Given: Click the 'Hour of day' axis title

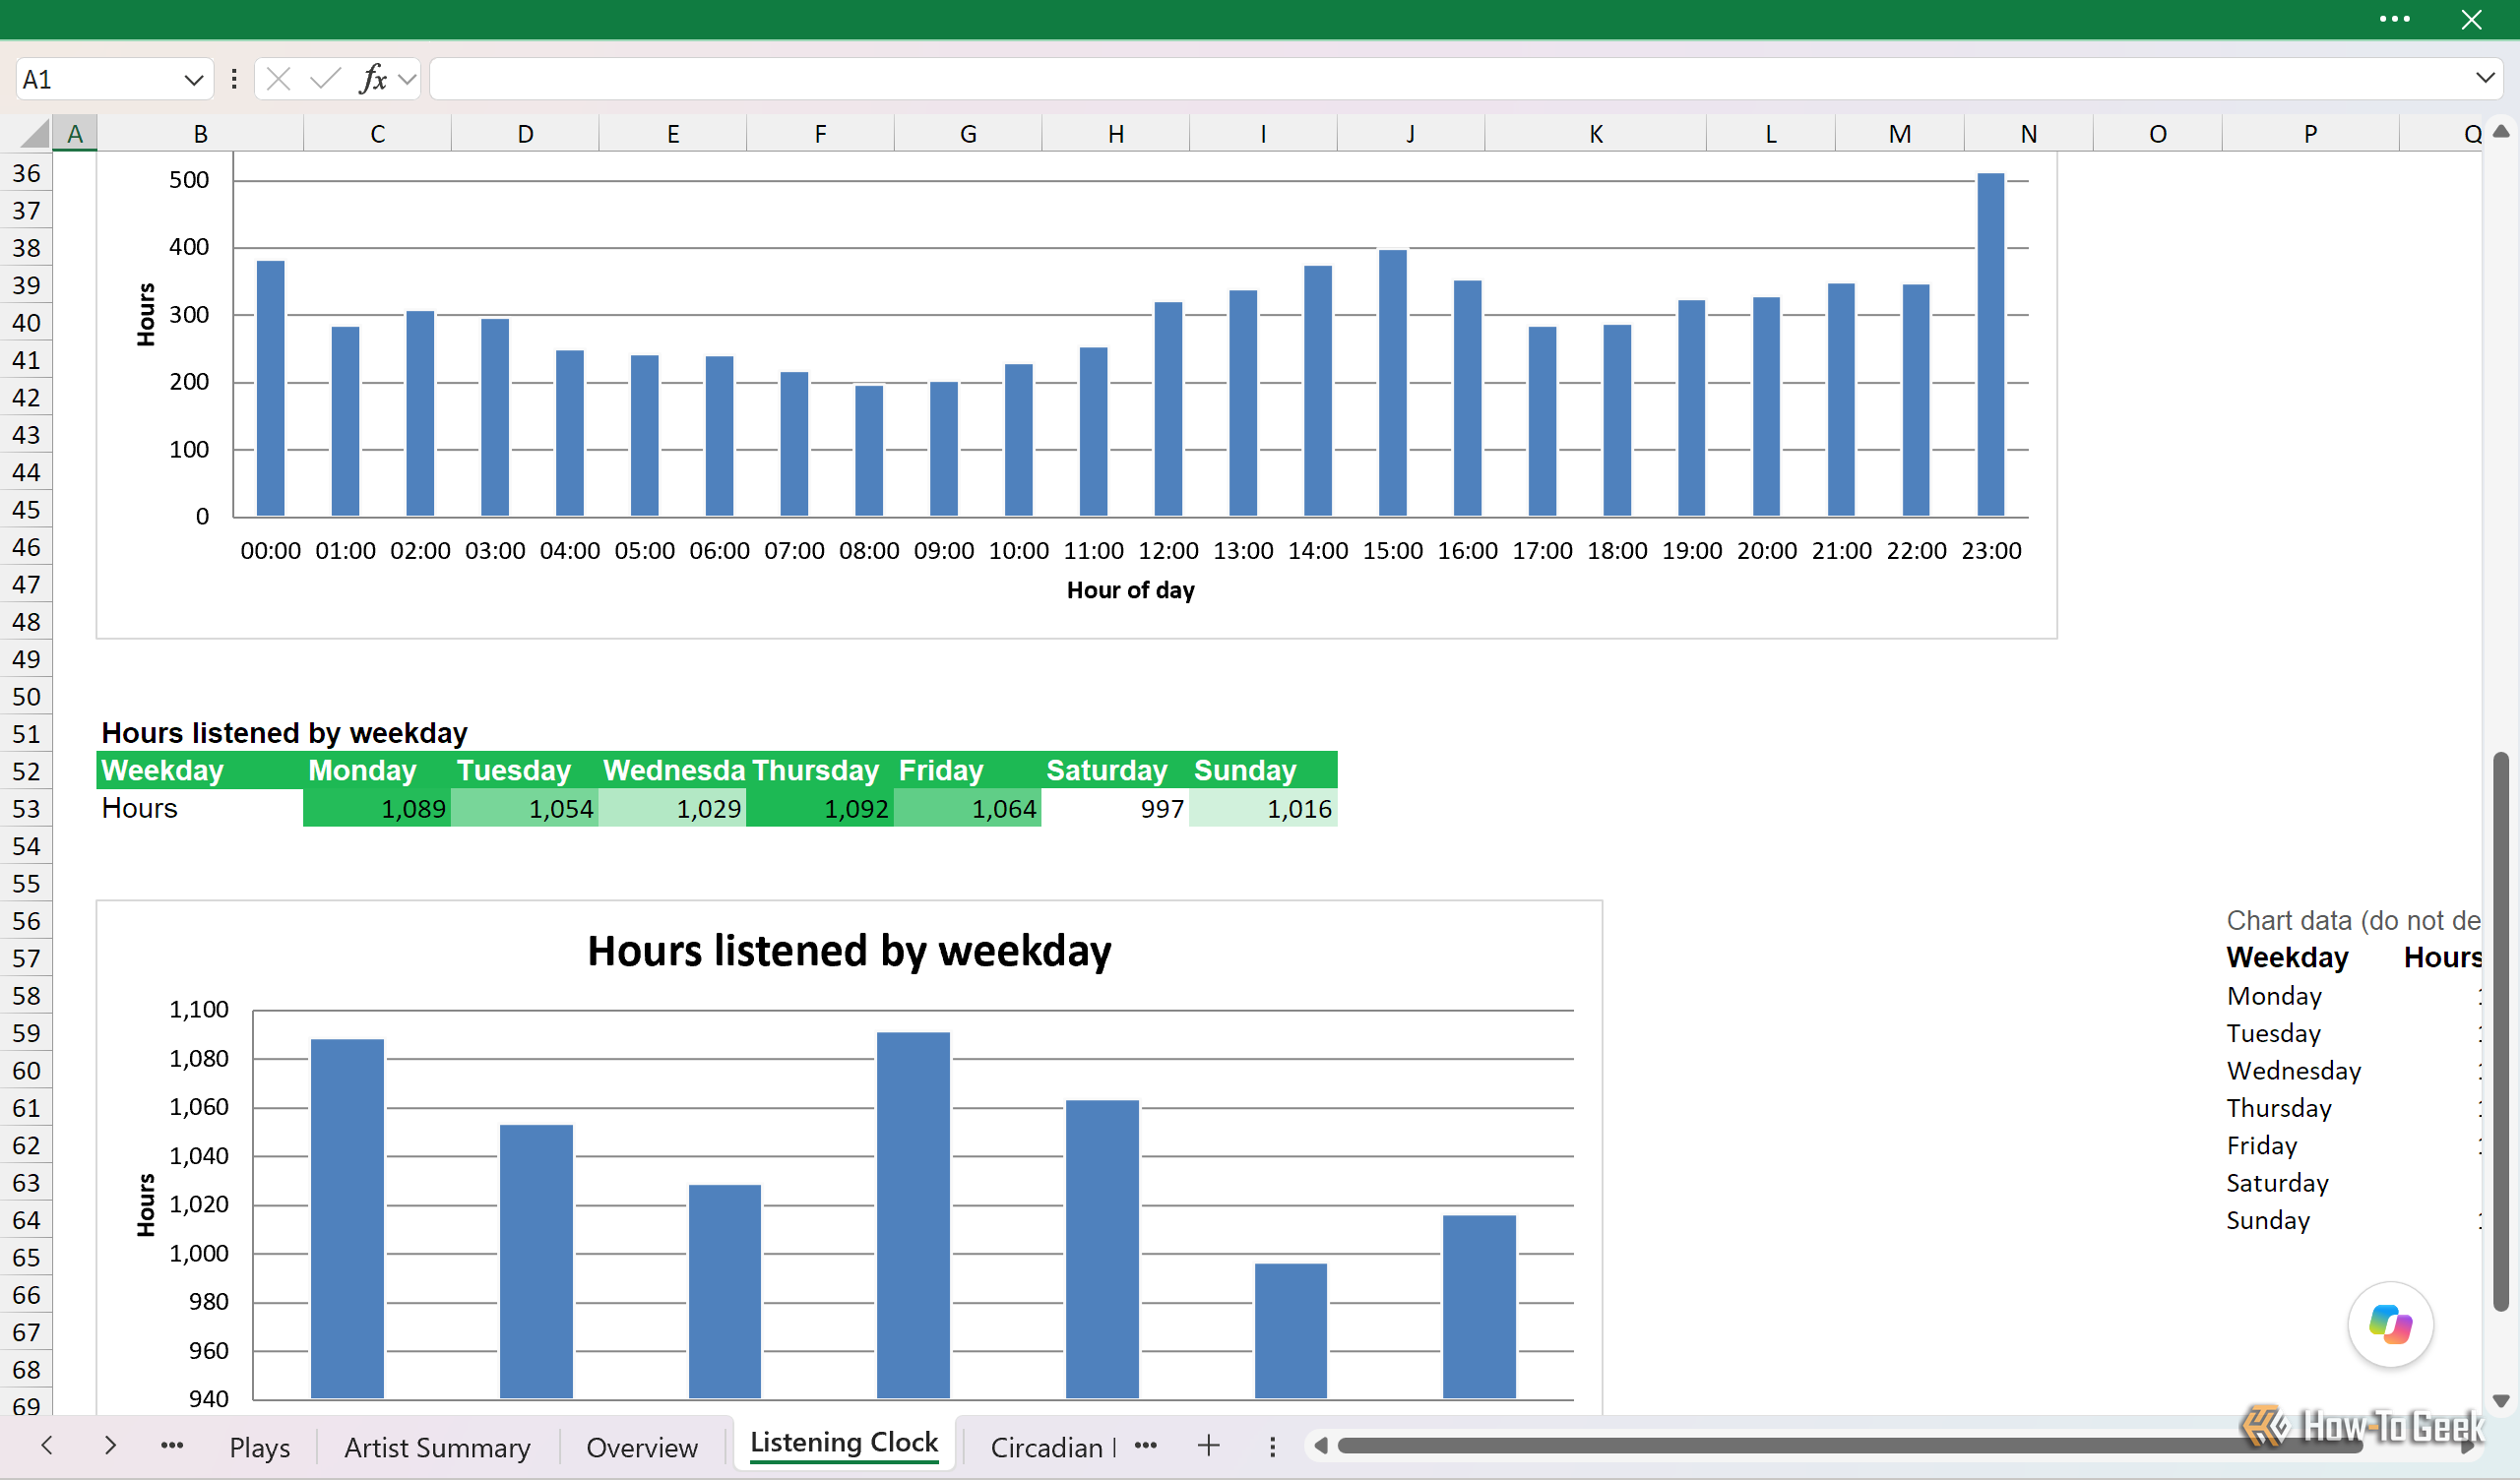Looking at the screenshot, I should (x=1130, y=590).
